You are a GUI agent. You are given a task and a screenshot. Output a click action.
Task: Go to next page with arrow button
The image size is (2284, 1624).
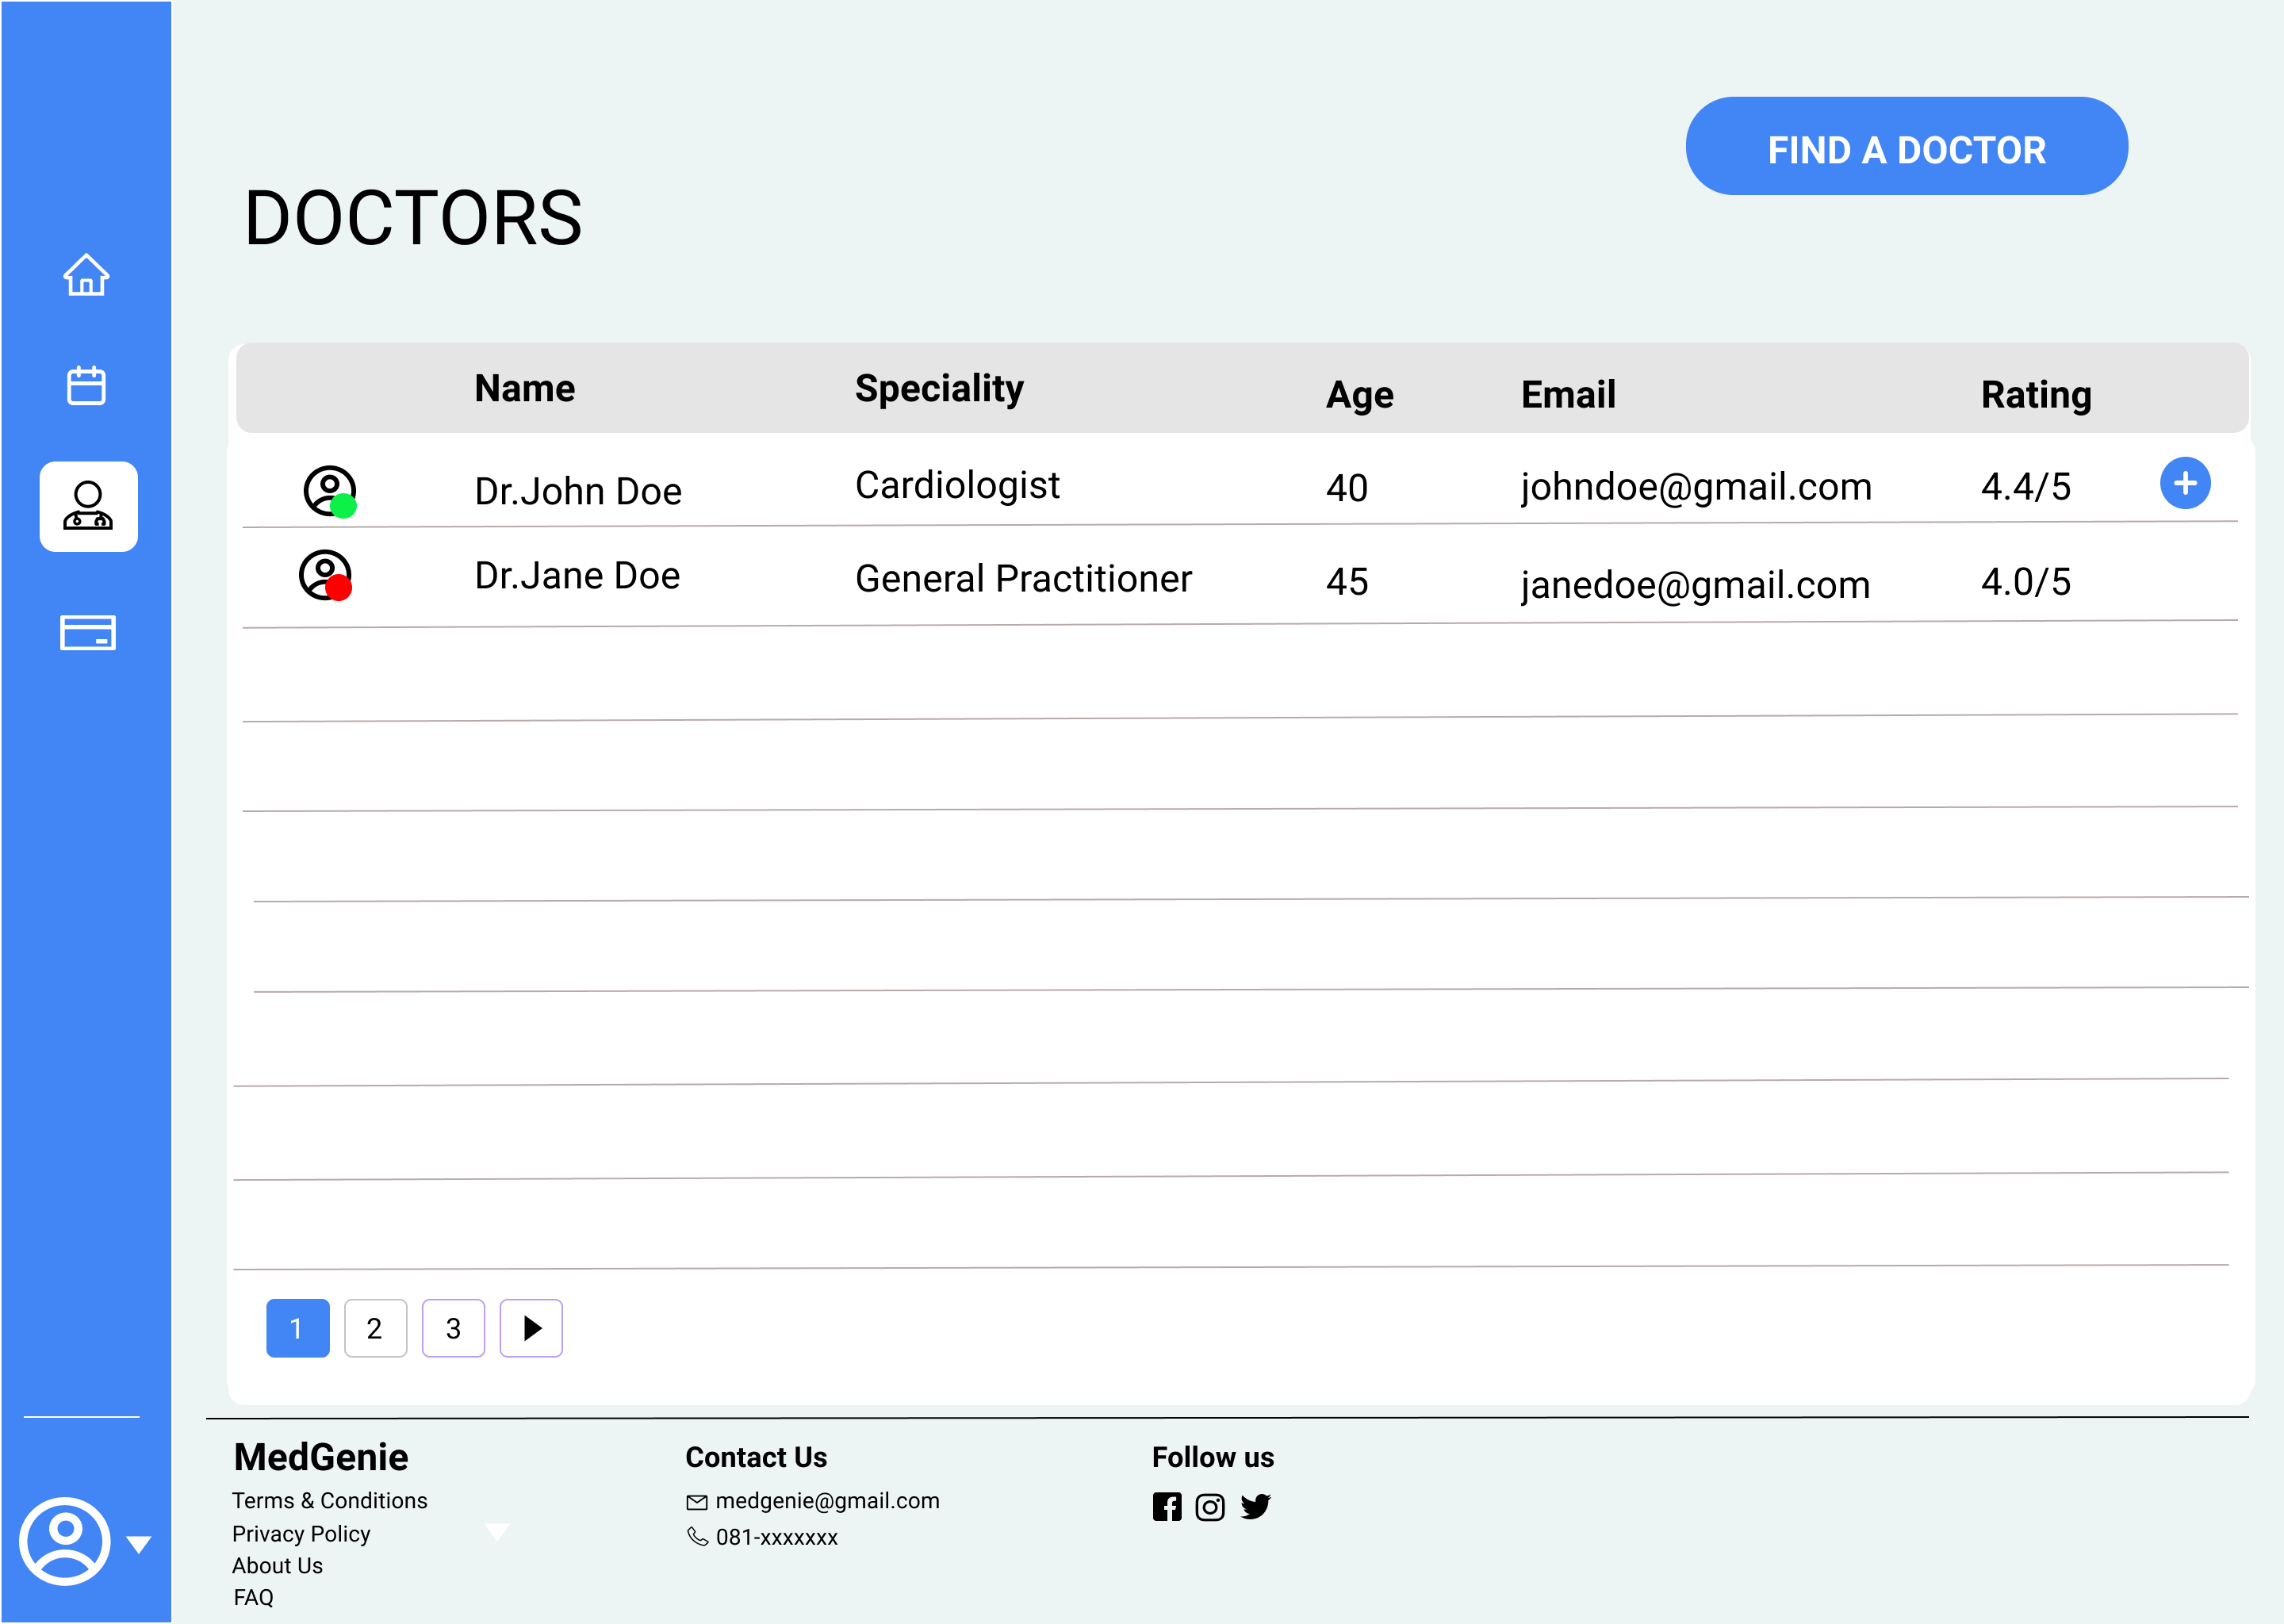[x=531, y=1328]
